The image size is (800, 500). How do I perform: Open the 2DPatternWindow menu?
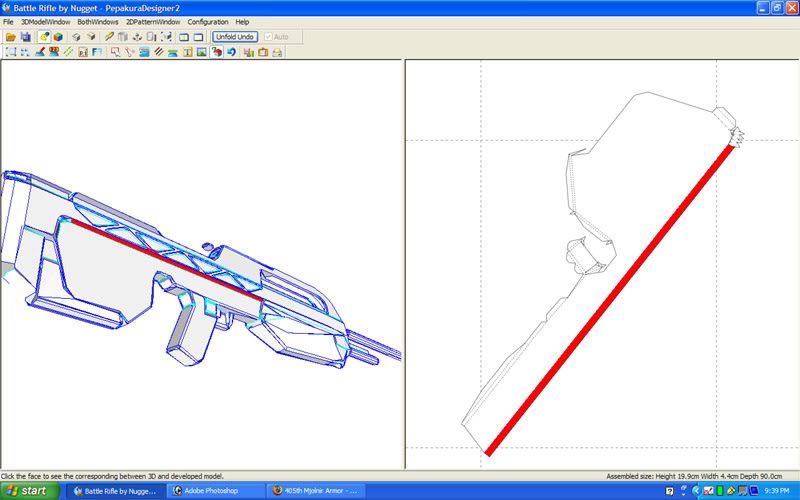coord(153,22)
